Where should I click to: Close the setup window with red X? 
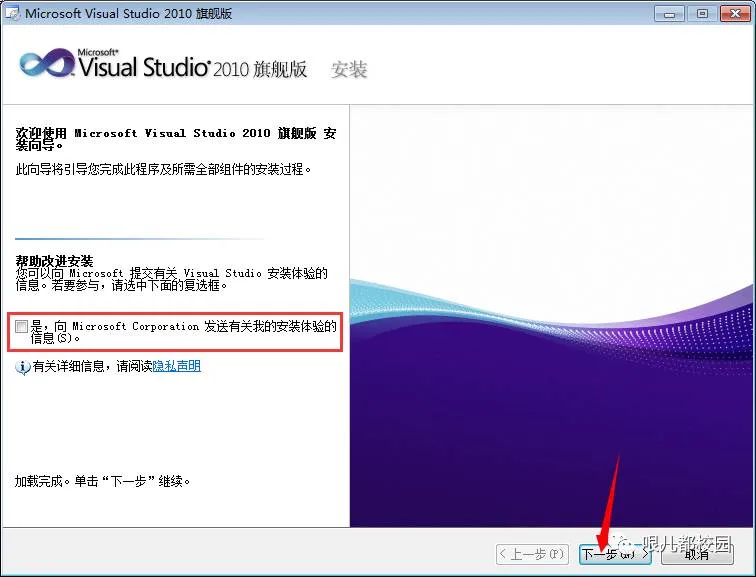pos(735,13)
